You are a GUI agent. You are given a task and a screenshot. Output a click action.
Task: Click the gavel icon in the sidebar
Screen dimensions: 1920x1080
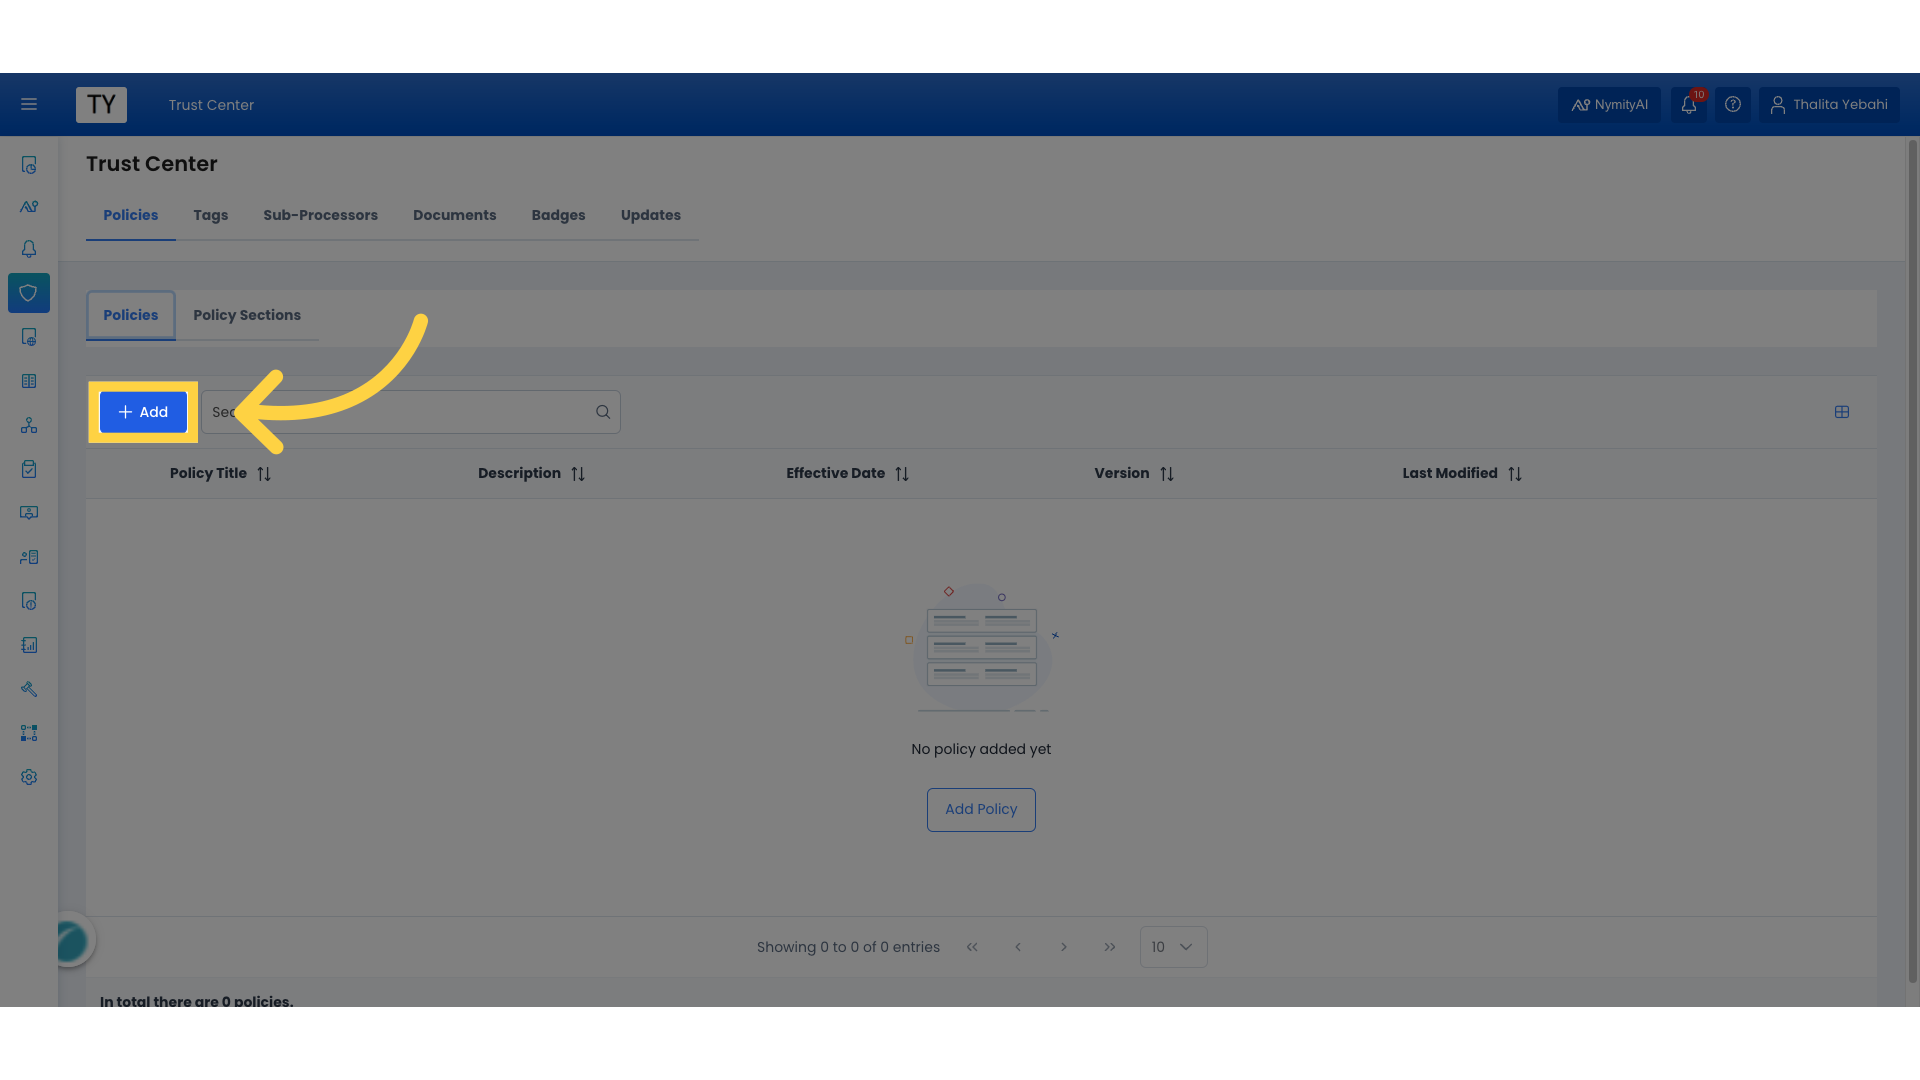tap(28, 689)
